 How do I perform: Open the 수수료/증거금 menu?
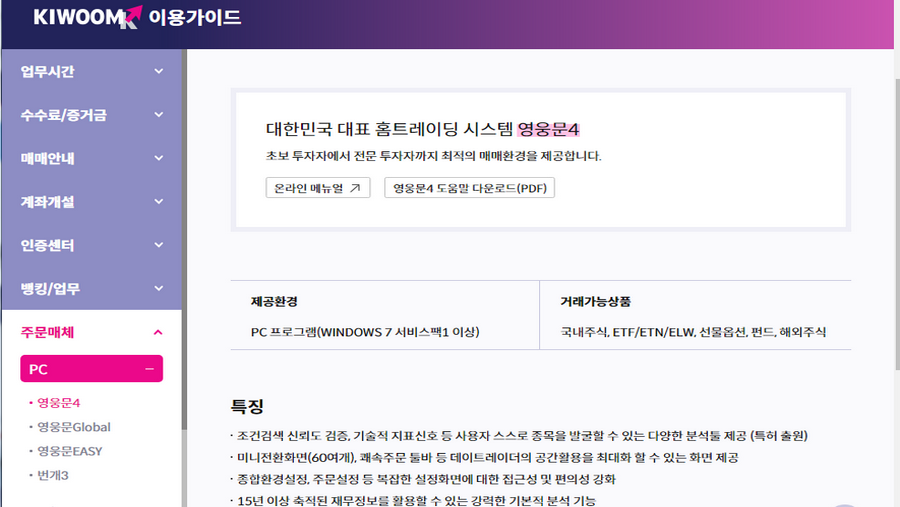64,115
